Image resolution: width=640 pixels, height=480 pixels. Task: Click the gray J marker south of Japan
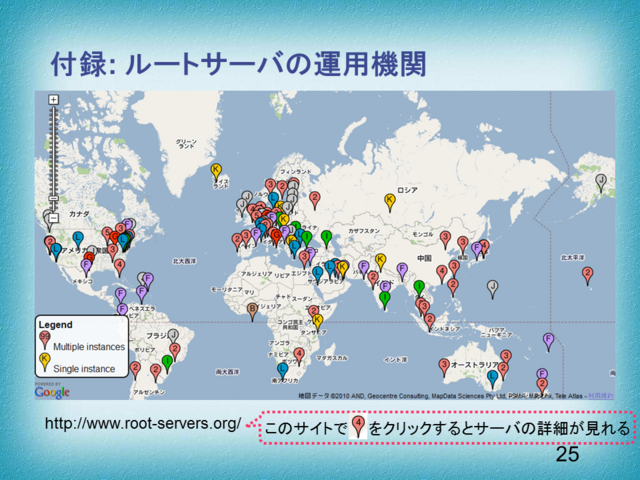[x=492, y=287]
